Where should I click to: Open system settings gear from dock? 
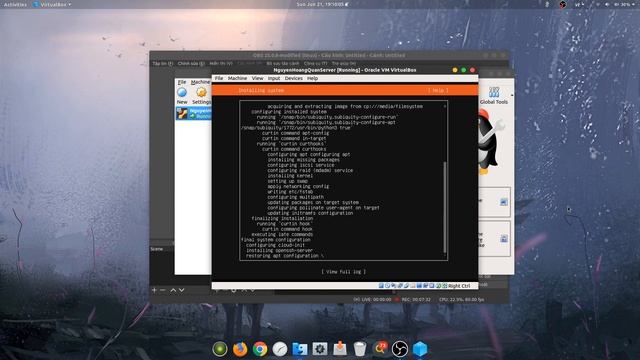click(320, 349)
